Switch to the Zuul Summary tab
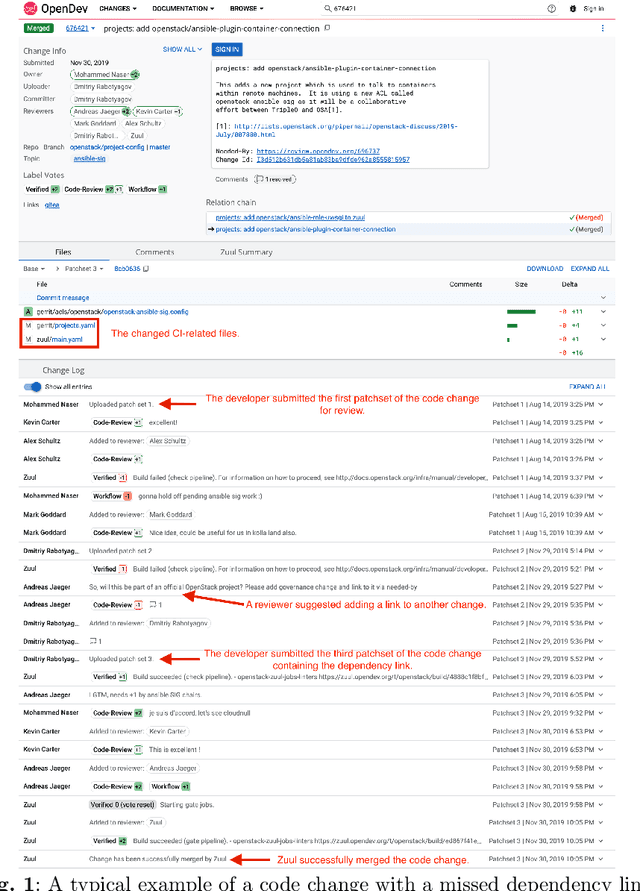This screenshot has height=891, width=640. tap(246, 252)
